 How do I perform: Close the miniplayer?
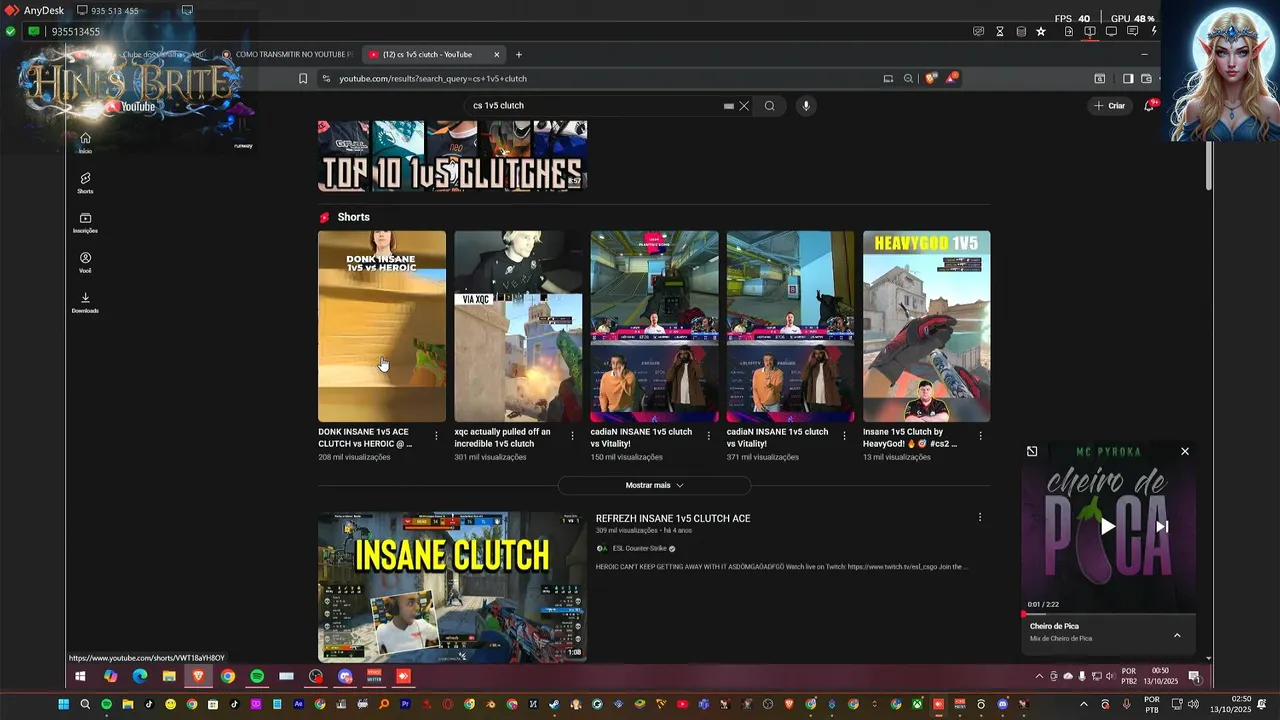click(1185, 451)
